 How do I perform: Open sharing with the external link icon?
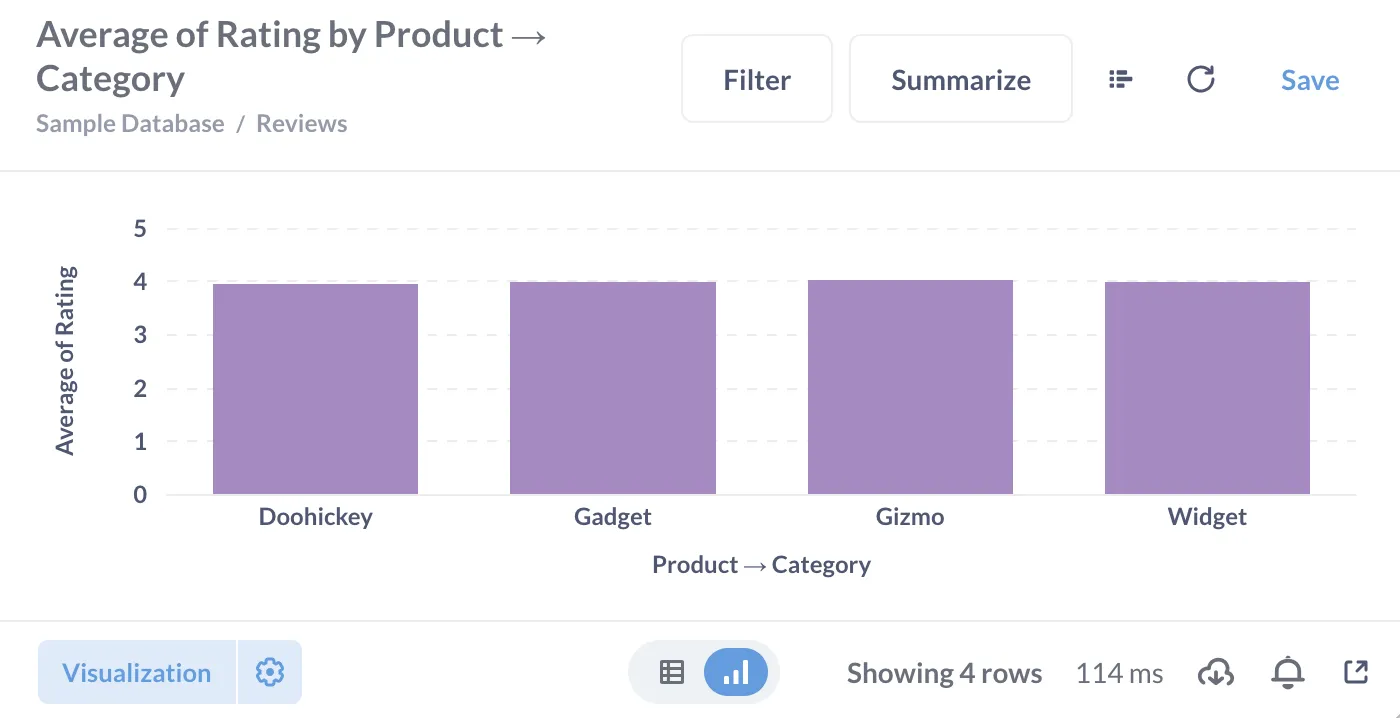[1356, 672]
